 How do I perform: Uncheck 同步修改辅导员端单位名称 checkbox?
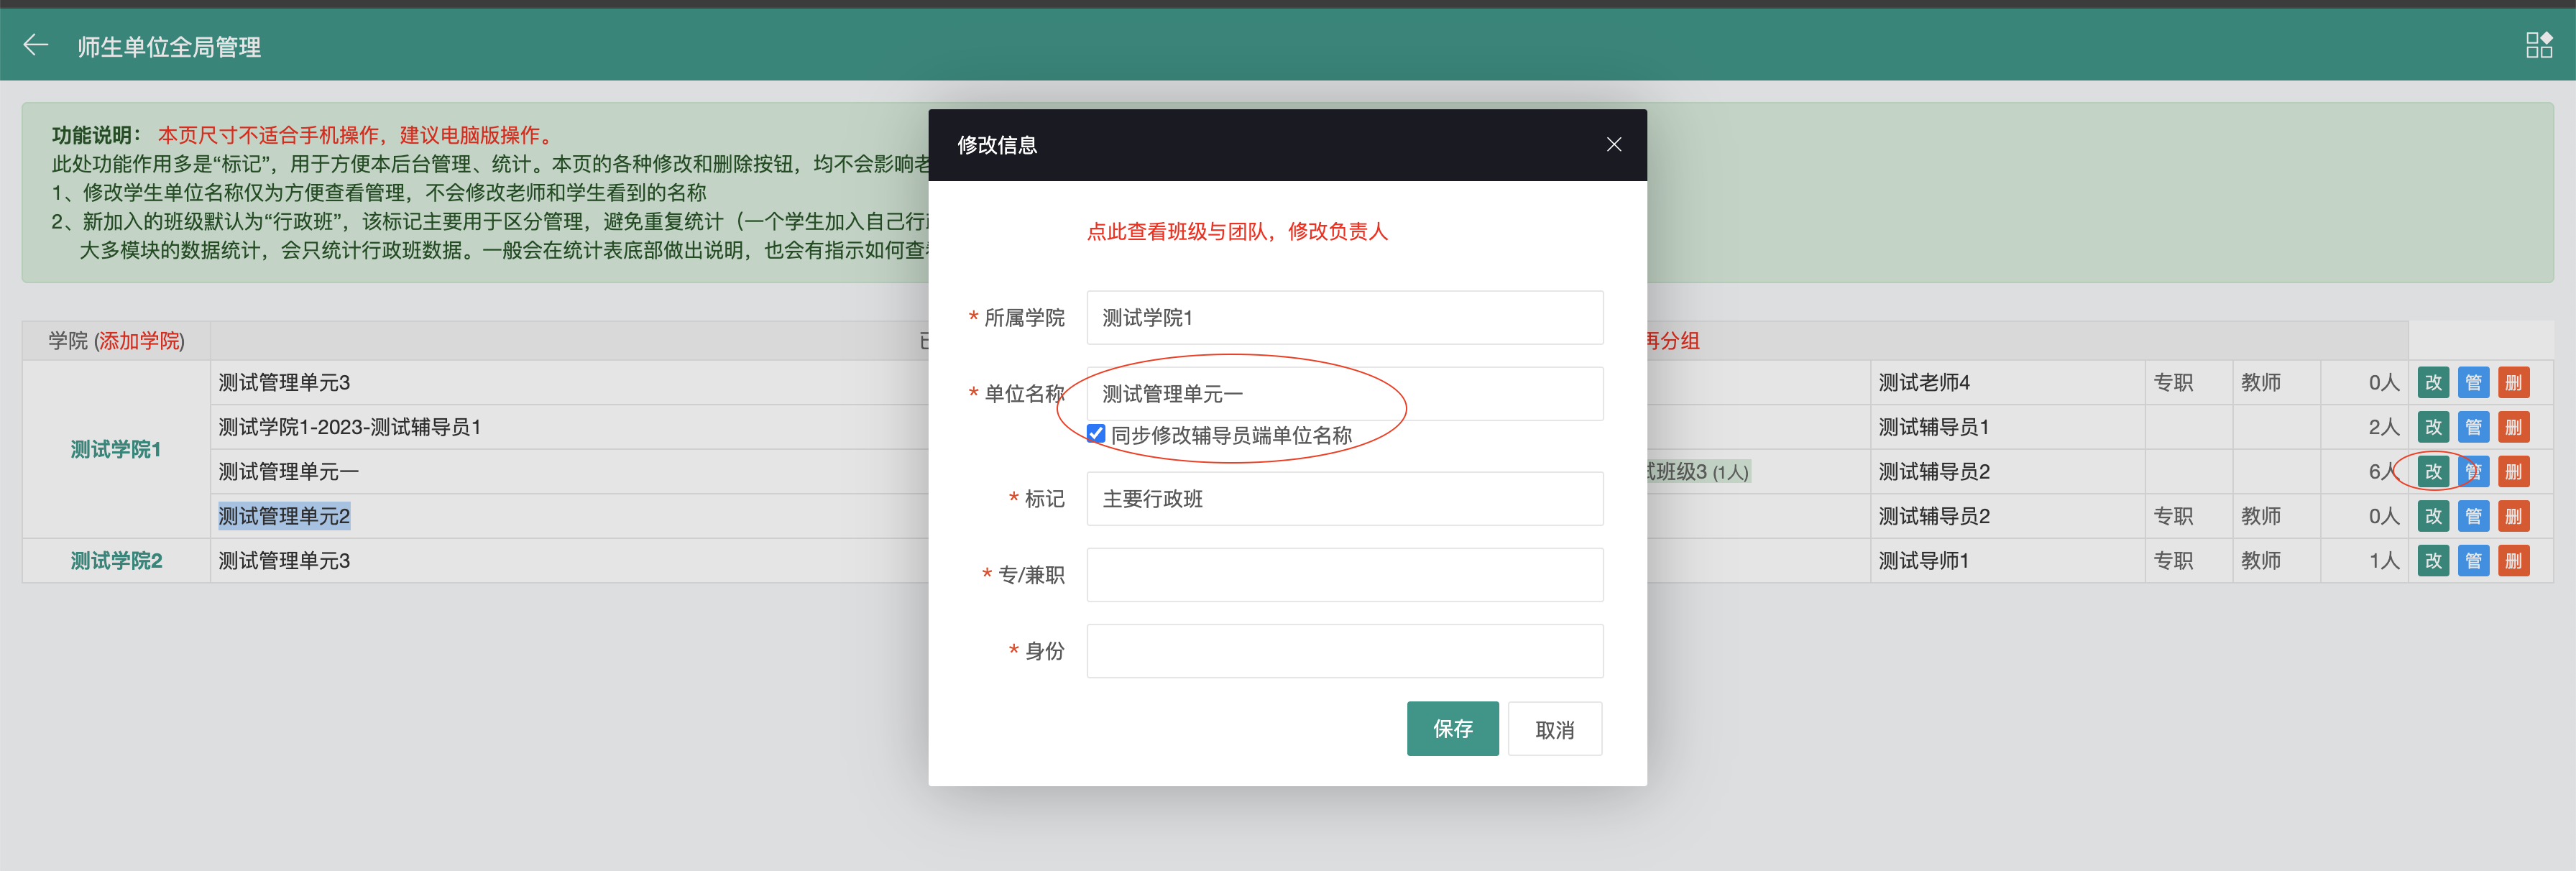coord(1096,434)
